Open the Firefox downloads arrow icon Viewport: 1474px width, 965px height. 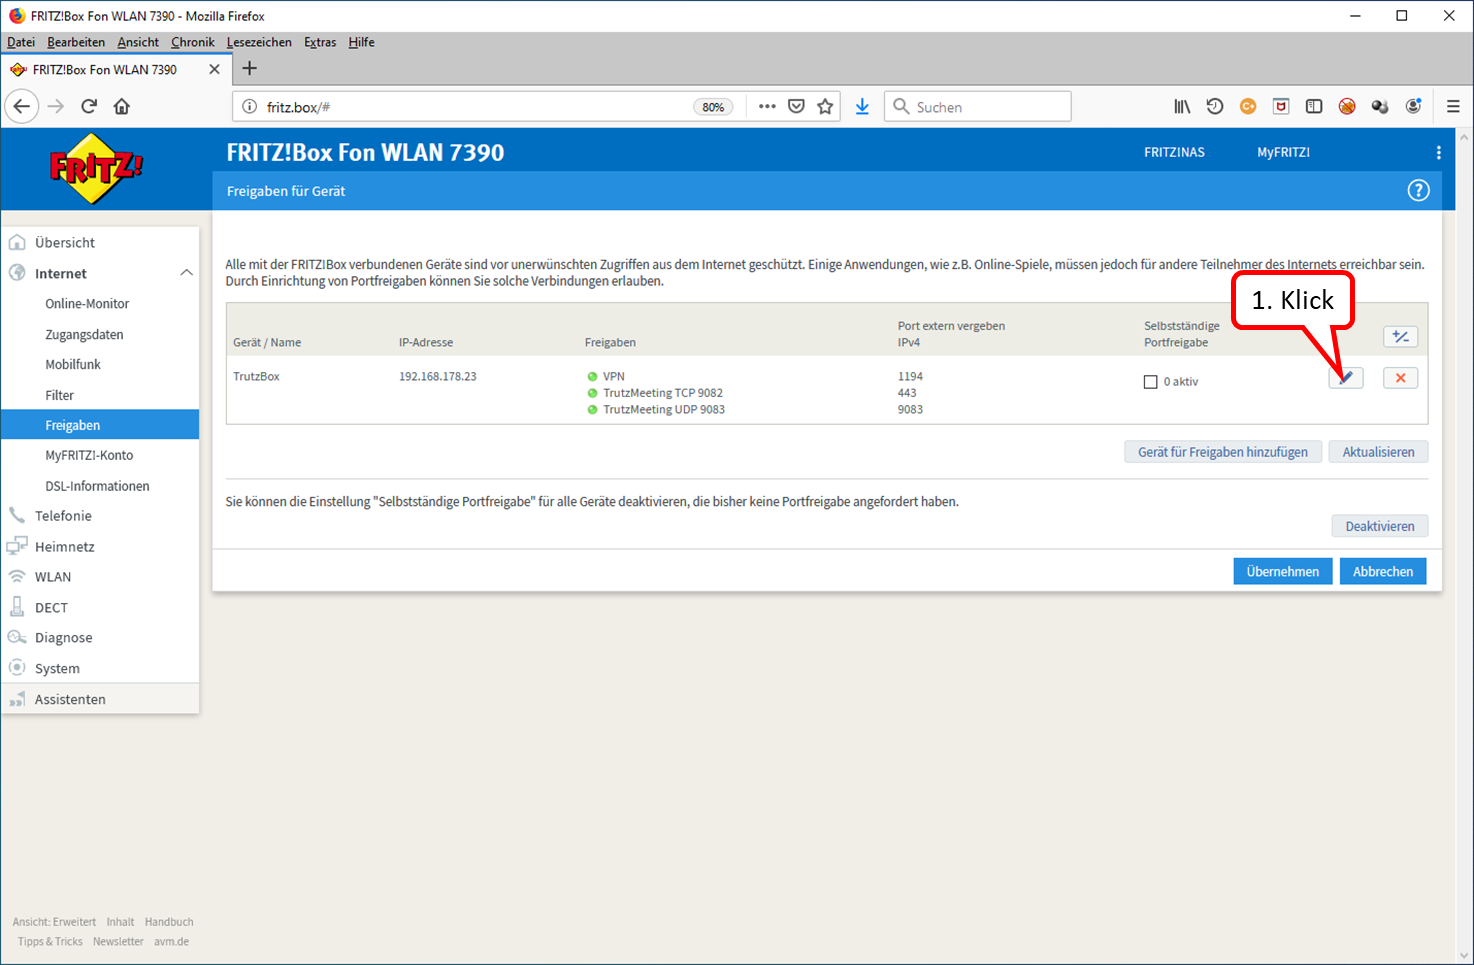(x=862, y=106)
